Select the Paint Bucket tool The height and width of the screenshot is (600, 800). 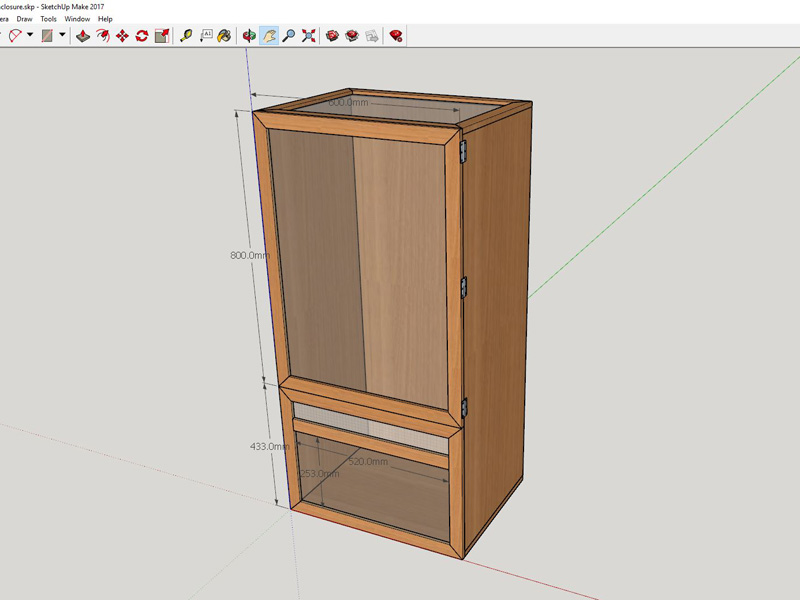[x=225, y=35]
